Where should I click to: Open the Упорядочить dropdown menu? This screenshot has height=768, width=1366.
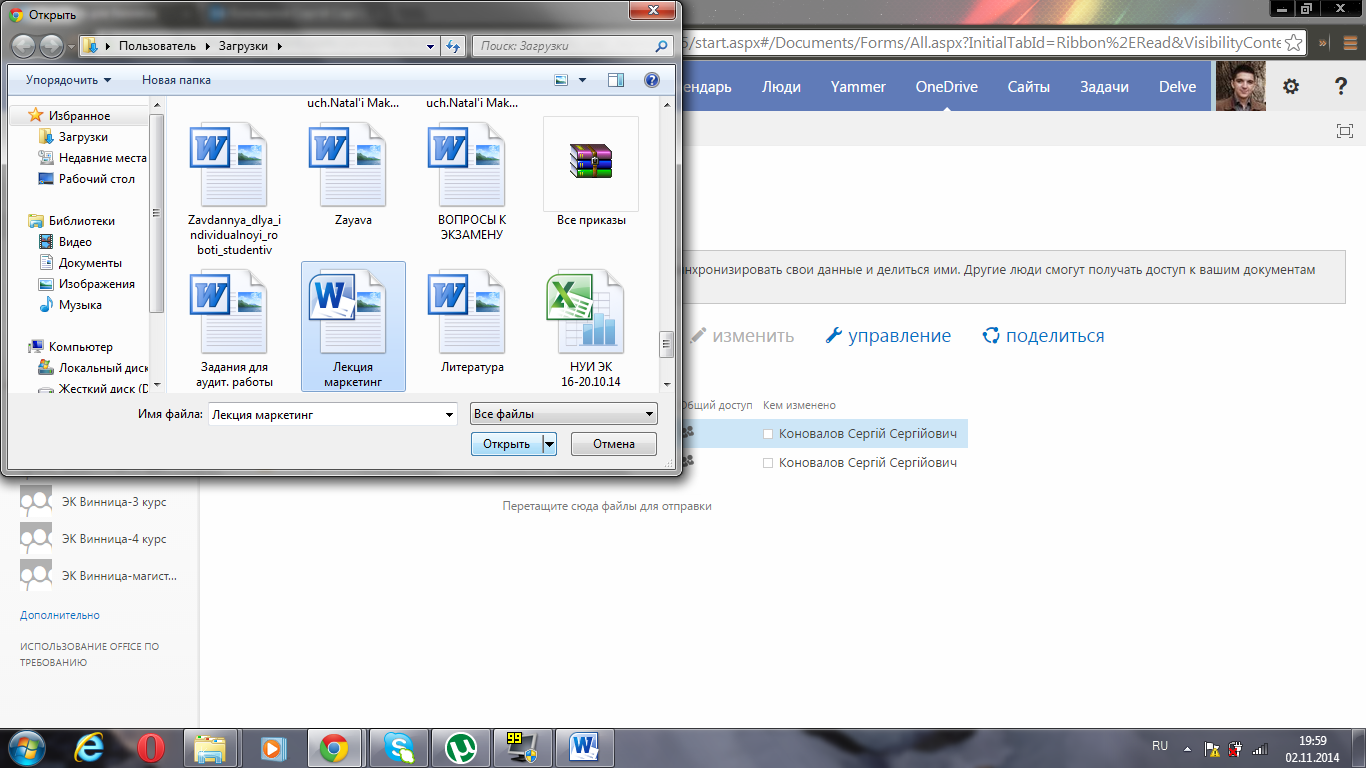[x=69, y=80]
